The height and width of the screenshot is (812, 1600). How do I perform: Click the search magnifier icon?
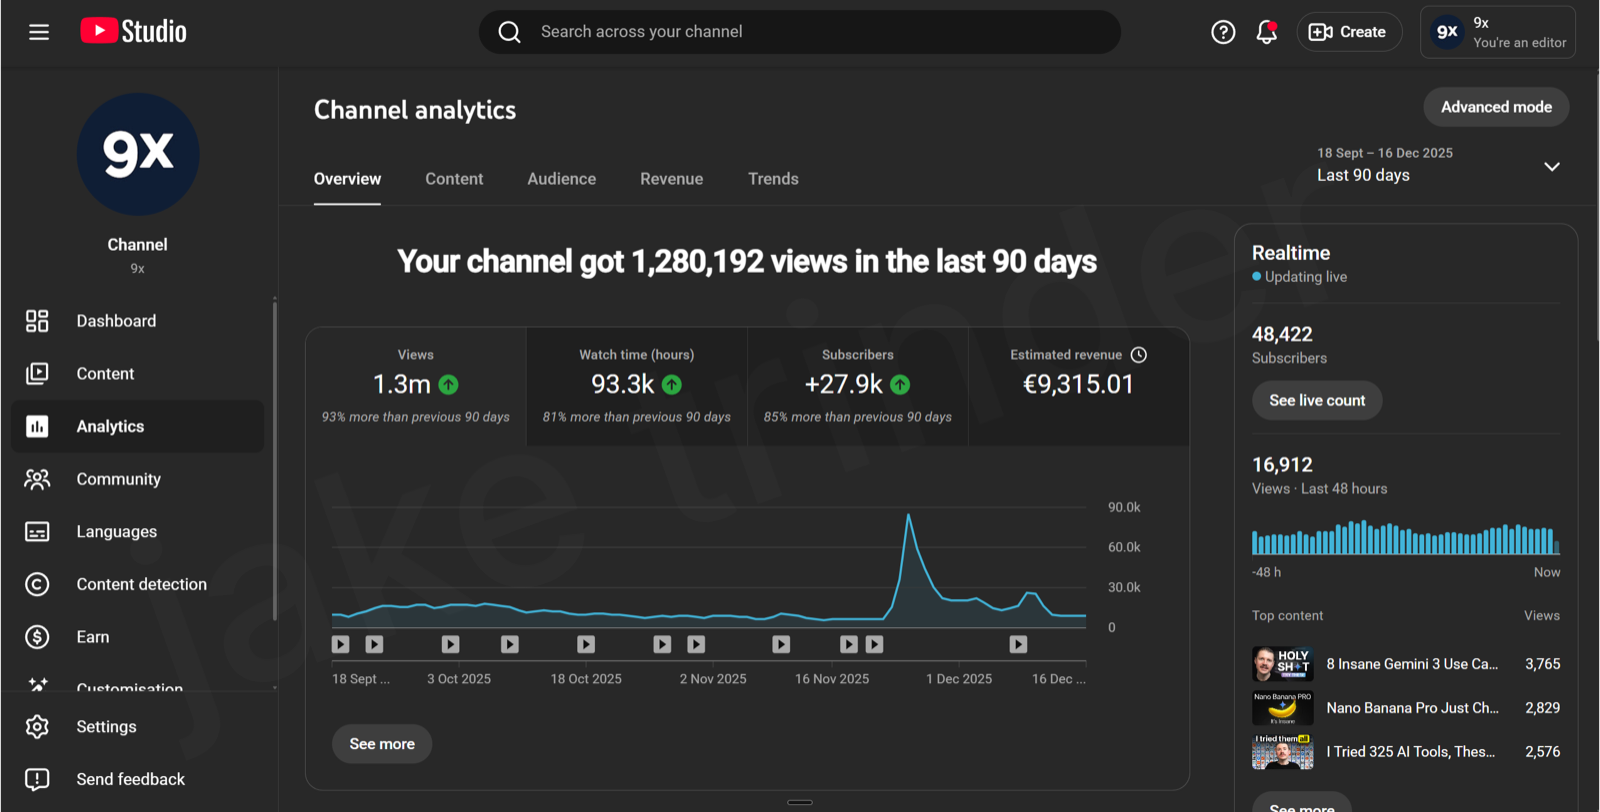point(510,32)
